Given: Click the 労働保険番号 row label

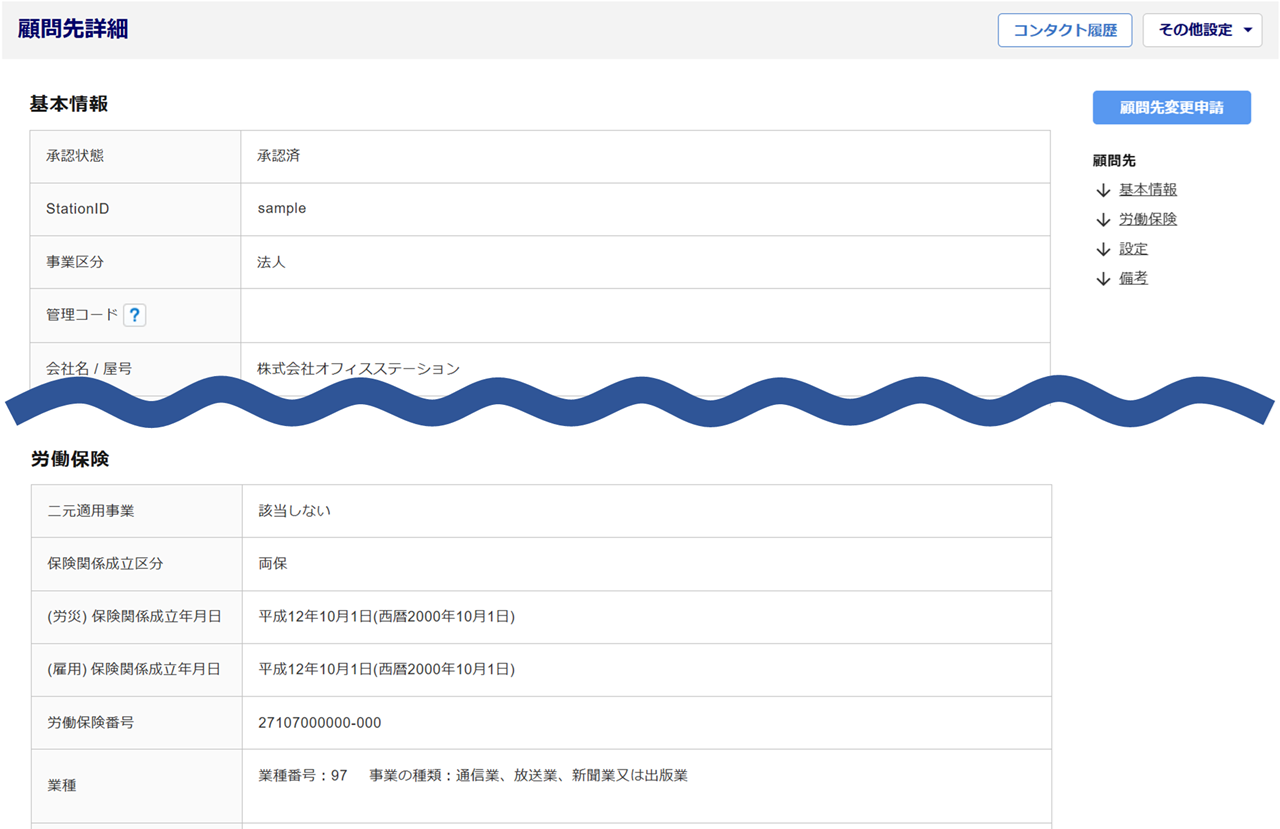Looking at the screenshot, I should (90, 722).
